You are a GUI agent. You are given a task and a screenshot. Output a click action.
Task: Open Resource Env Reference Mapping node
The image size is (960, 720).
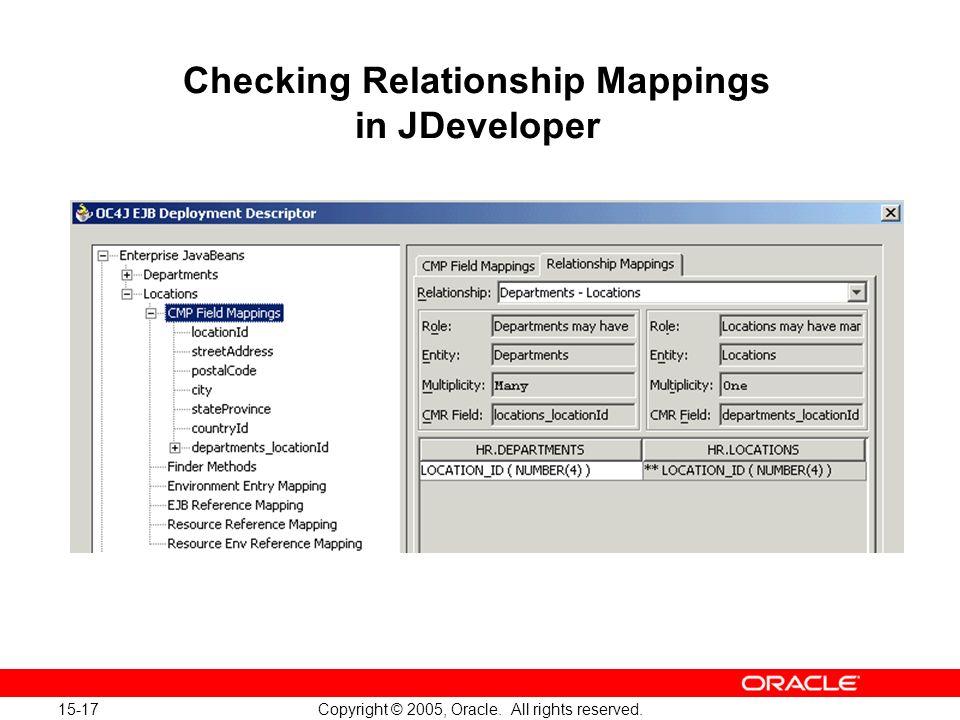264,544
